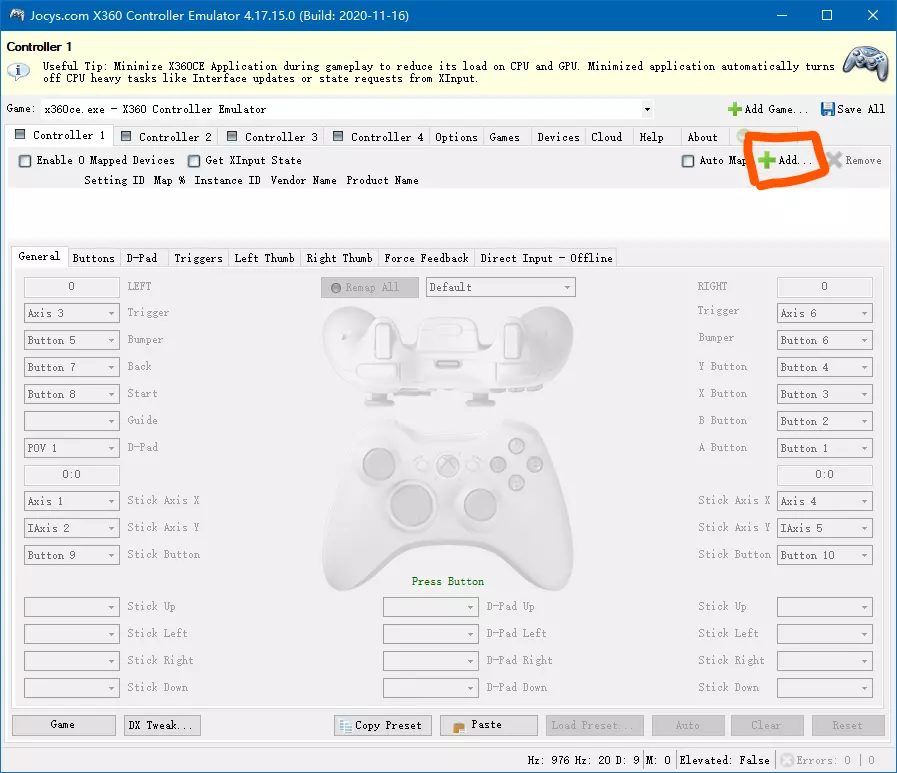Click the Remap All record button
897x773 pixels.
(370, 287)
